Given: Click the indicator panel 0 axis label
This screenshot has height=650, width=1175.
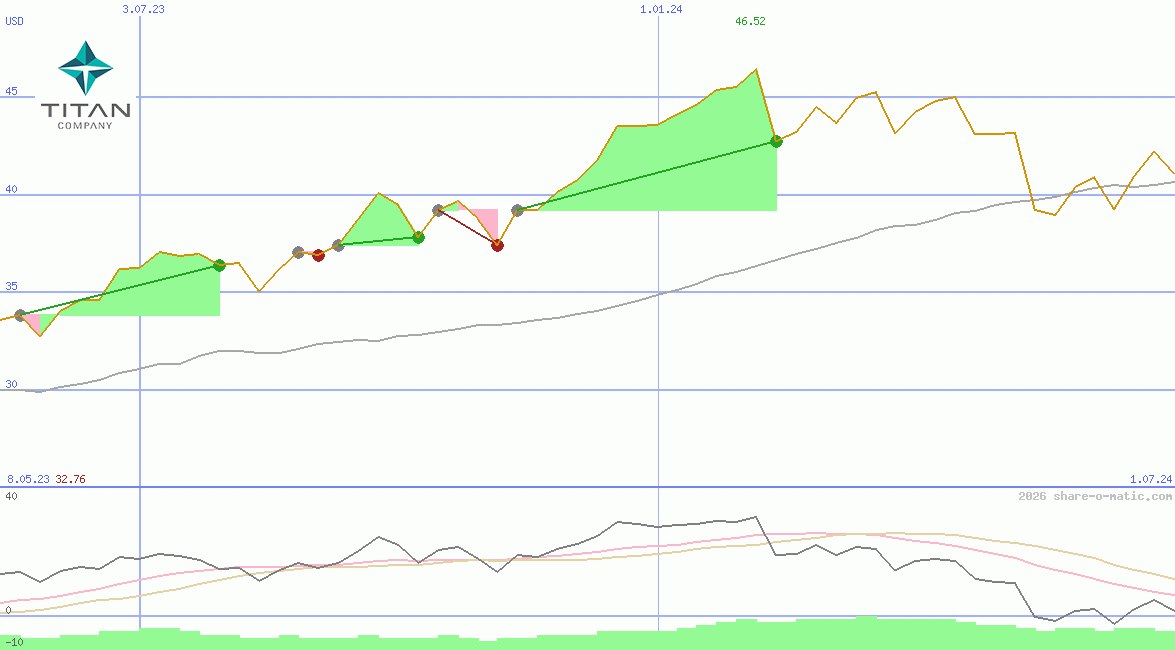Looking at the screenshot, I should point(8,610).
